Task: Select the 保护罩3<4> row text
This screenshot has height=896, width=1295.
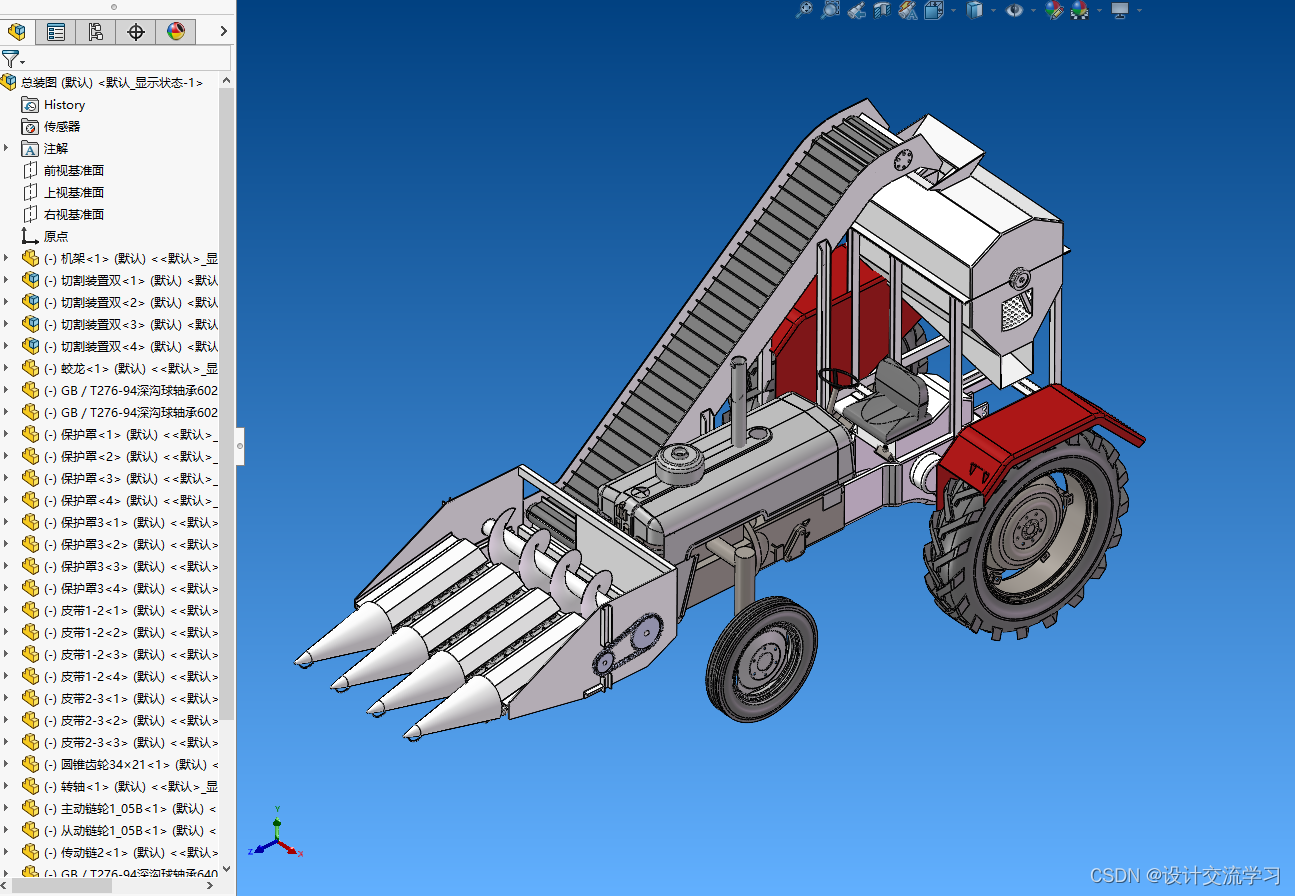Action: coord(131,588)
